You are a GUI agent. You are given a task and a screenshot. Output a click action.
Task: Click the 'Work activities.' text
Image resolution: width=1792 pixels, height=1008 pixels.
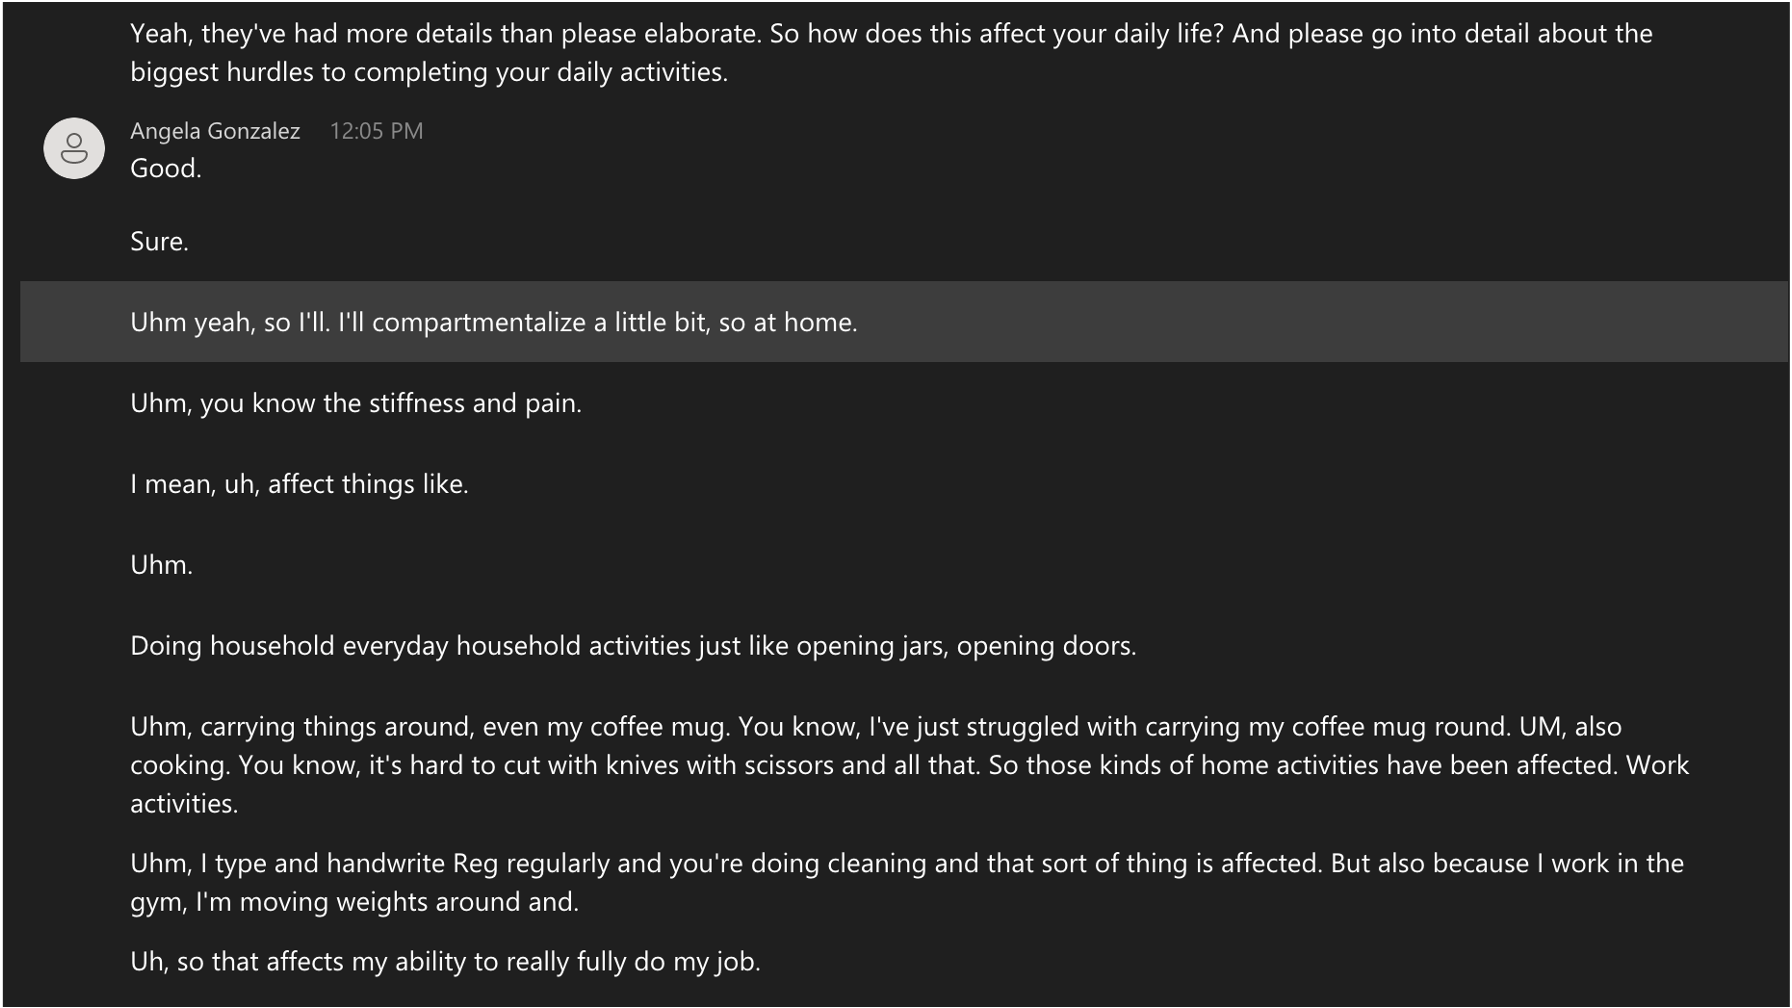point(1657,765)
